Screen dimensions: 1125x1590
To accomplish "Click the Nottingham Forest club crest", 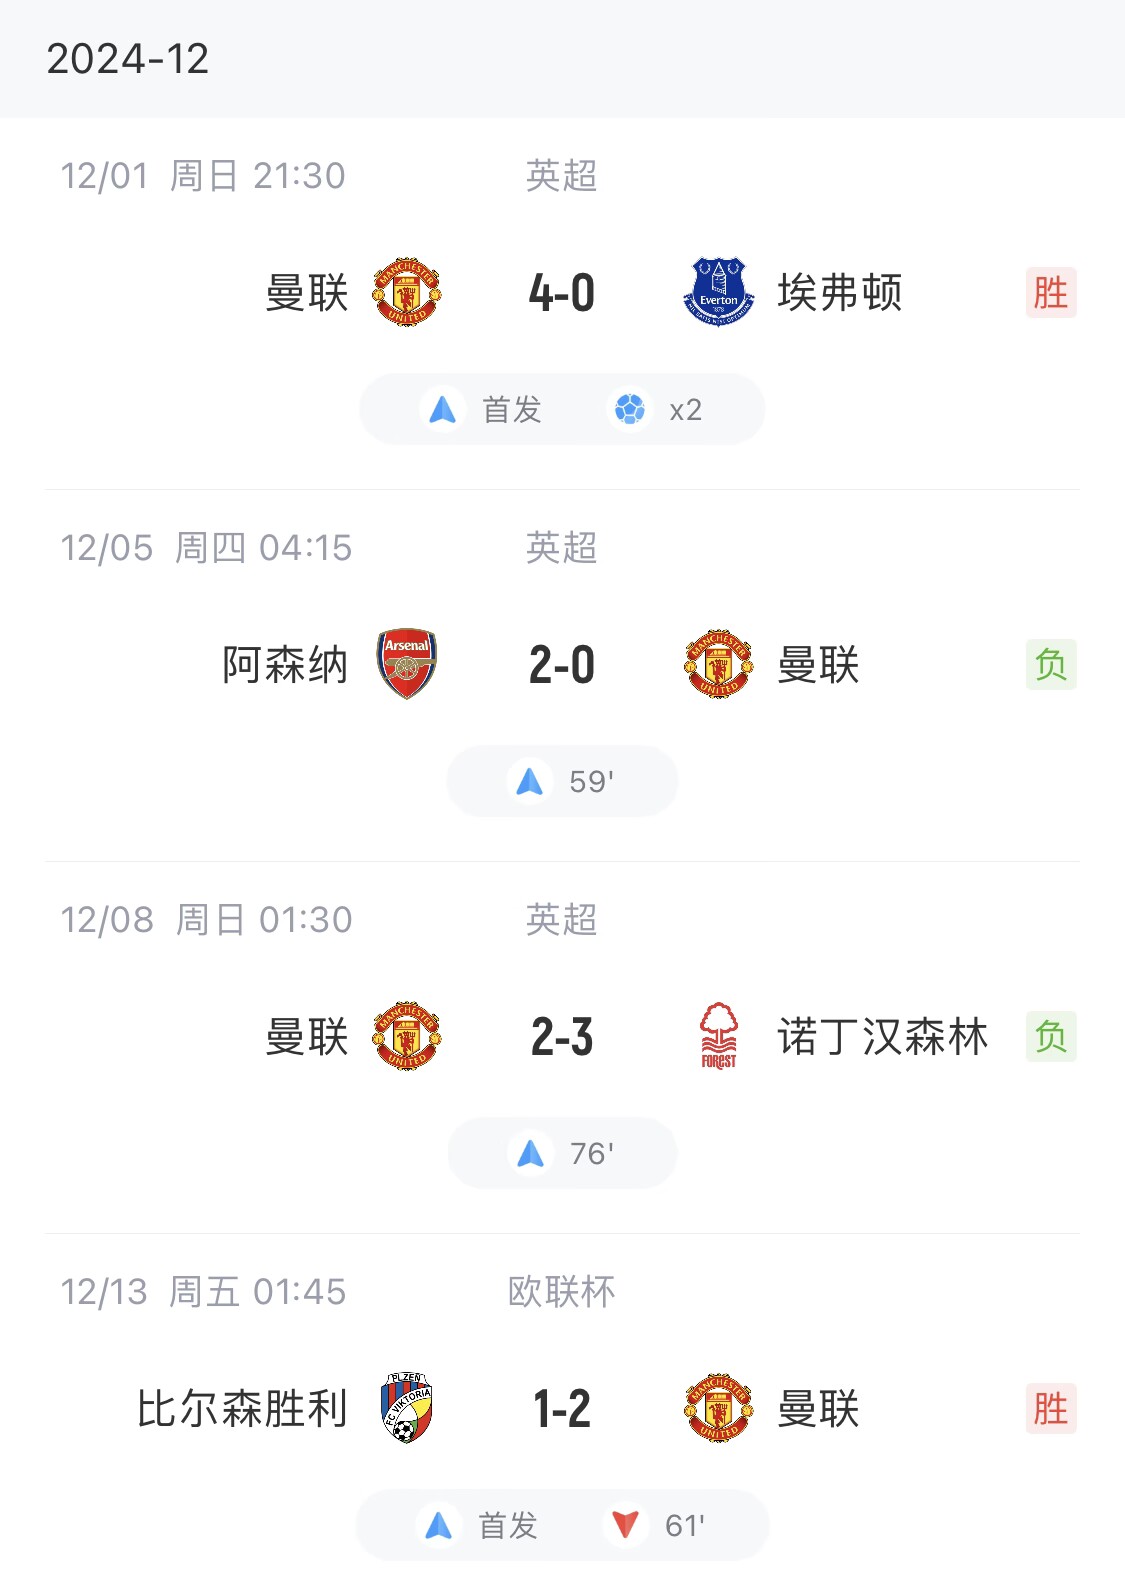I will click(x=718, y=1036).
